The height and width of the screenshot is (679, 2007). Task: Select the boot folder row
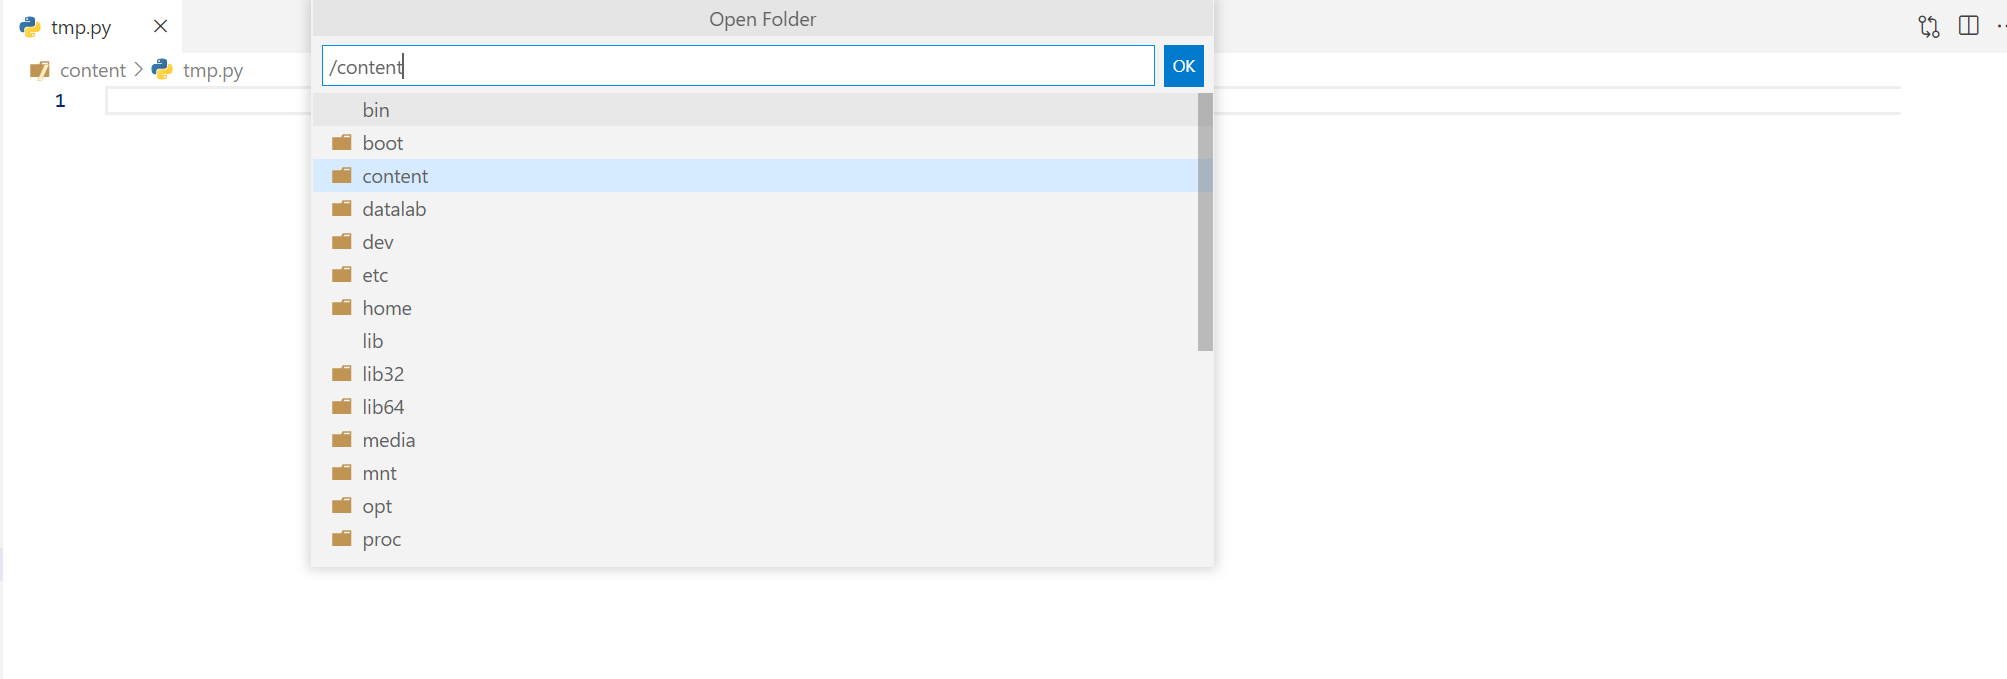coord(755,143)
